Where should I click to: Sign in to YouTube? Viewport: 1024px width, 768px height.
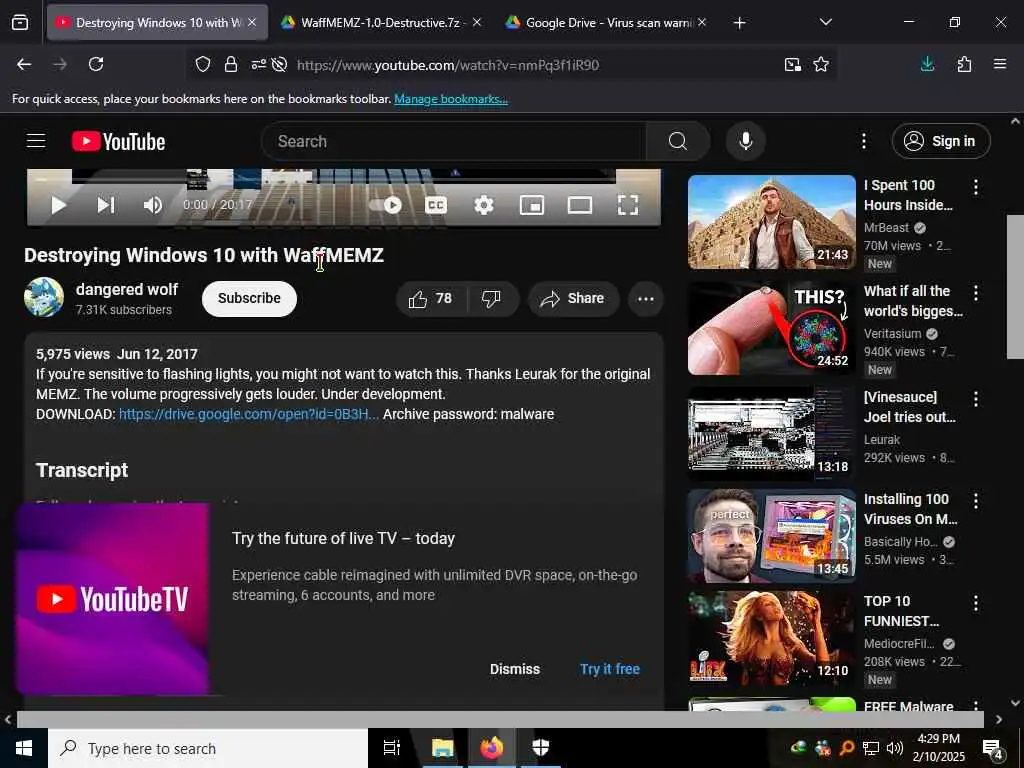point(940,141)
